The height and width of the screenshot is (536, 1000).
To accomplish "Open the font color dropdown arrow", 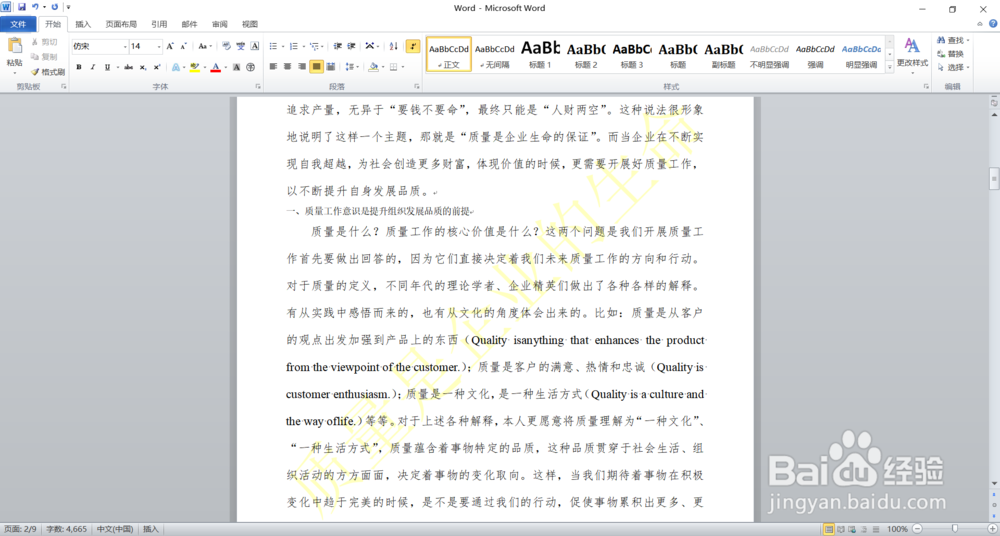I will pyautogui.click(x=225, y=66).
